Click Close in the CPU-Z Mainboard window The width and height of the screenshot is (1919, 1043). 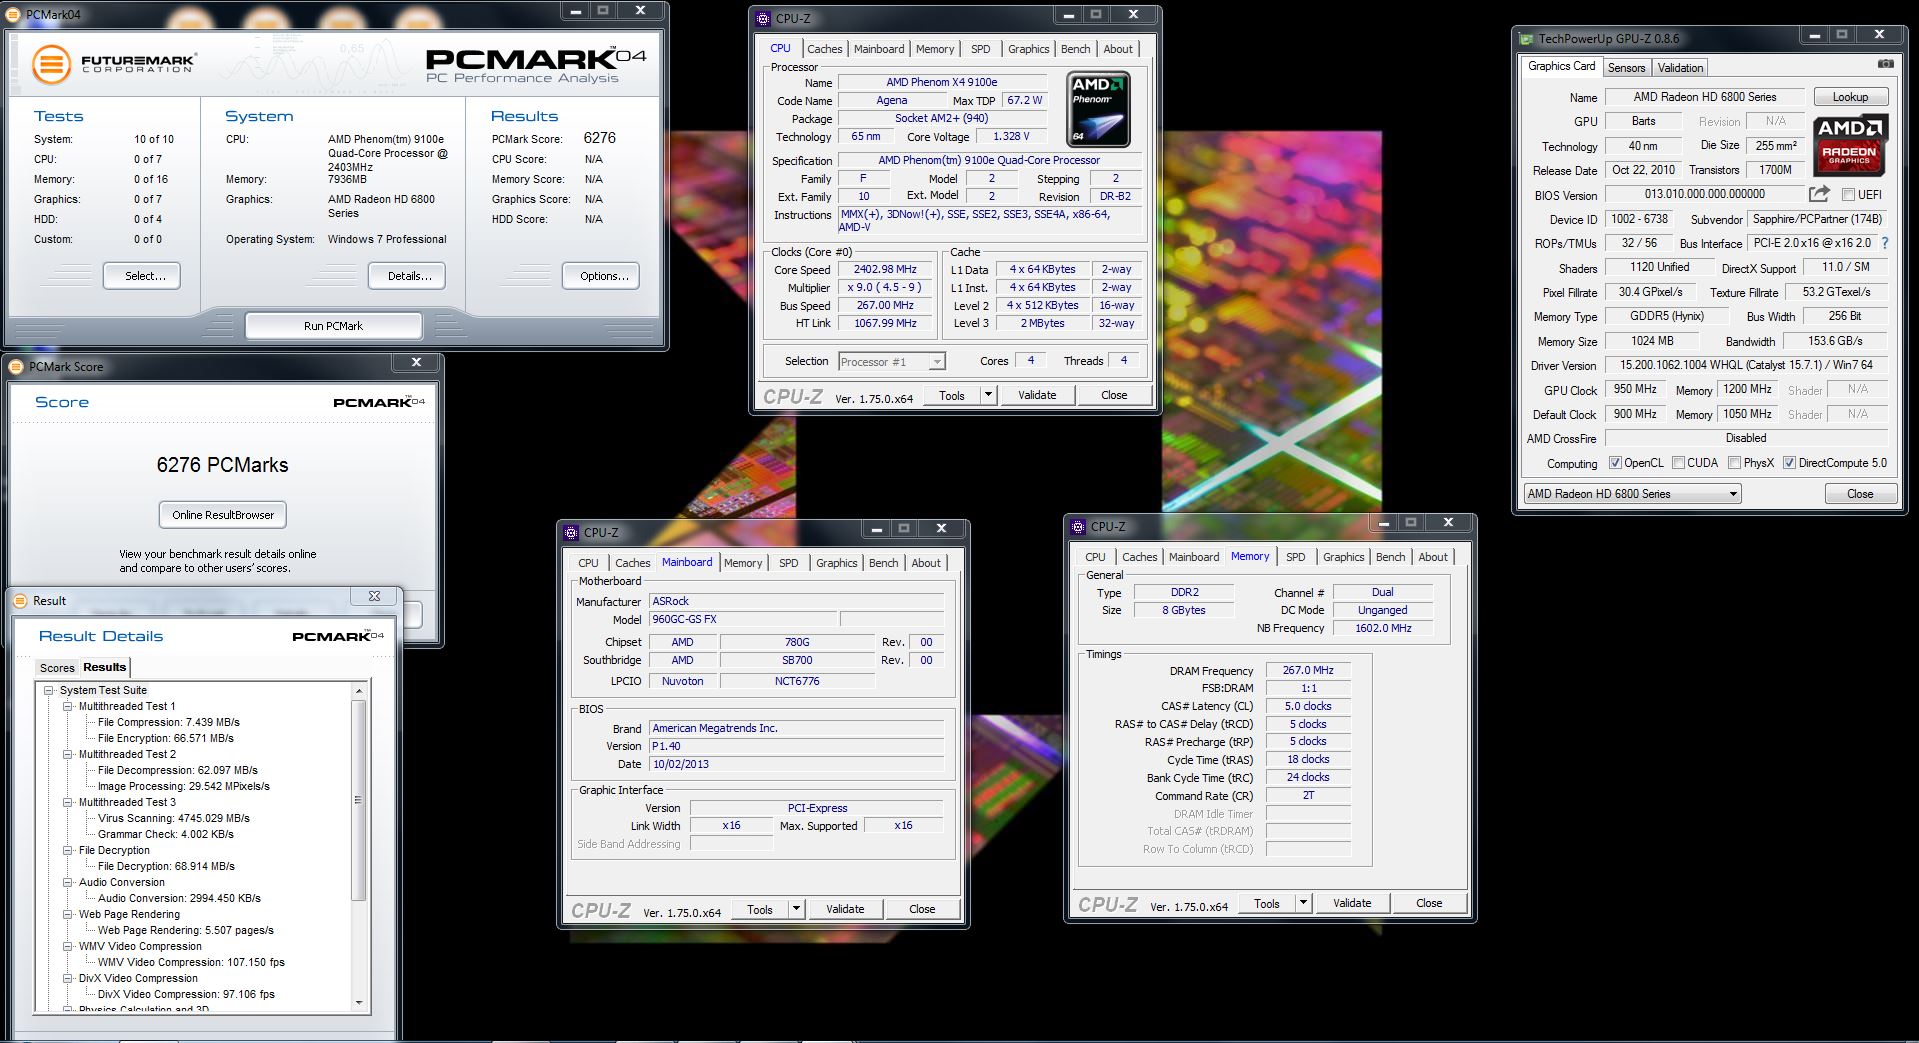(922, 909)
